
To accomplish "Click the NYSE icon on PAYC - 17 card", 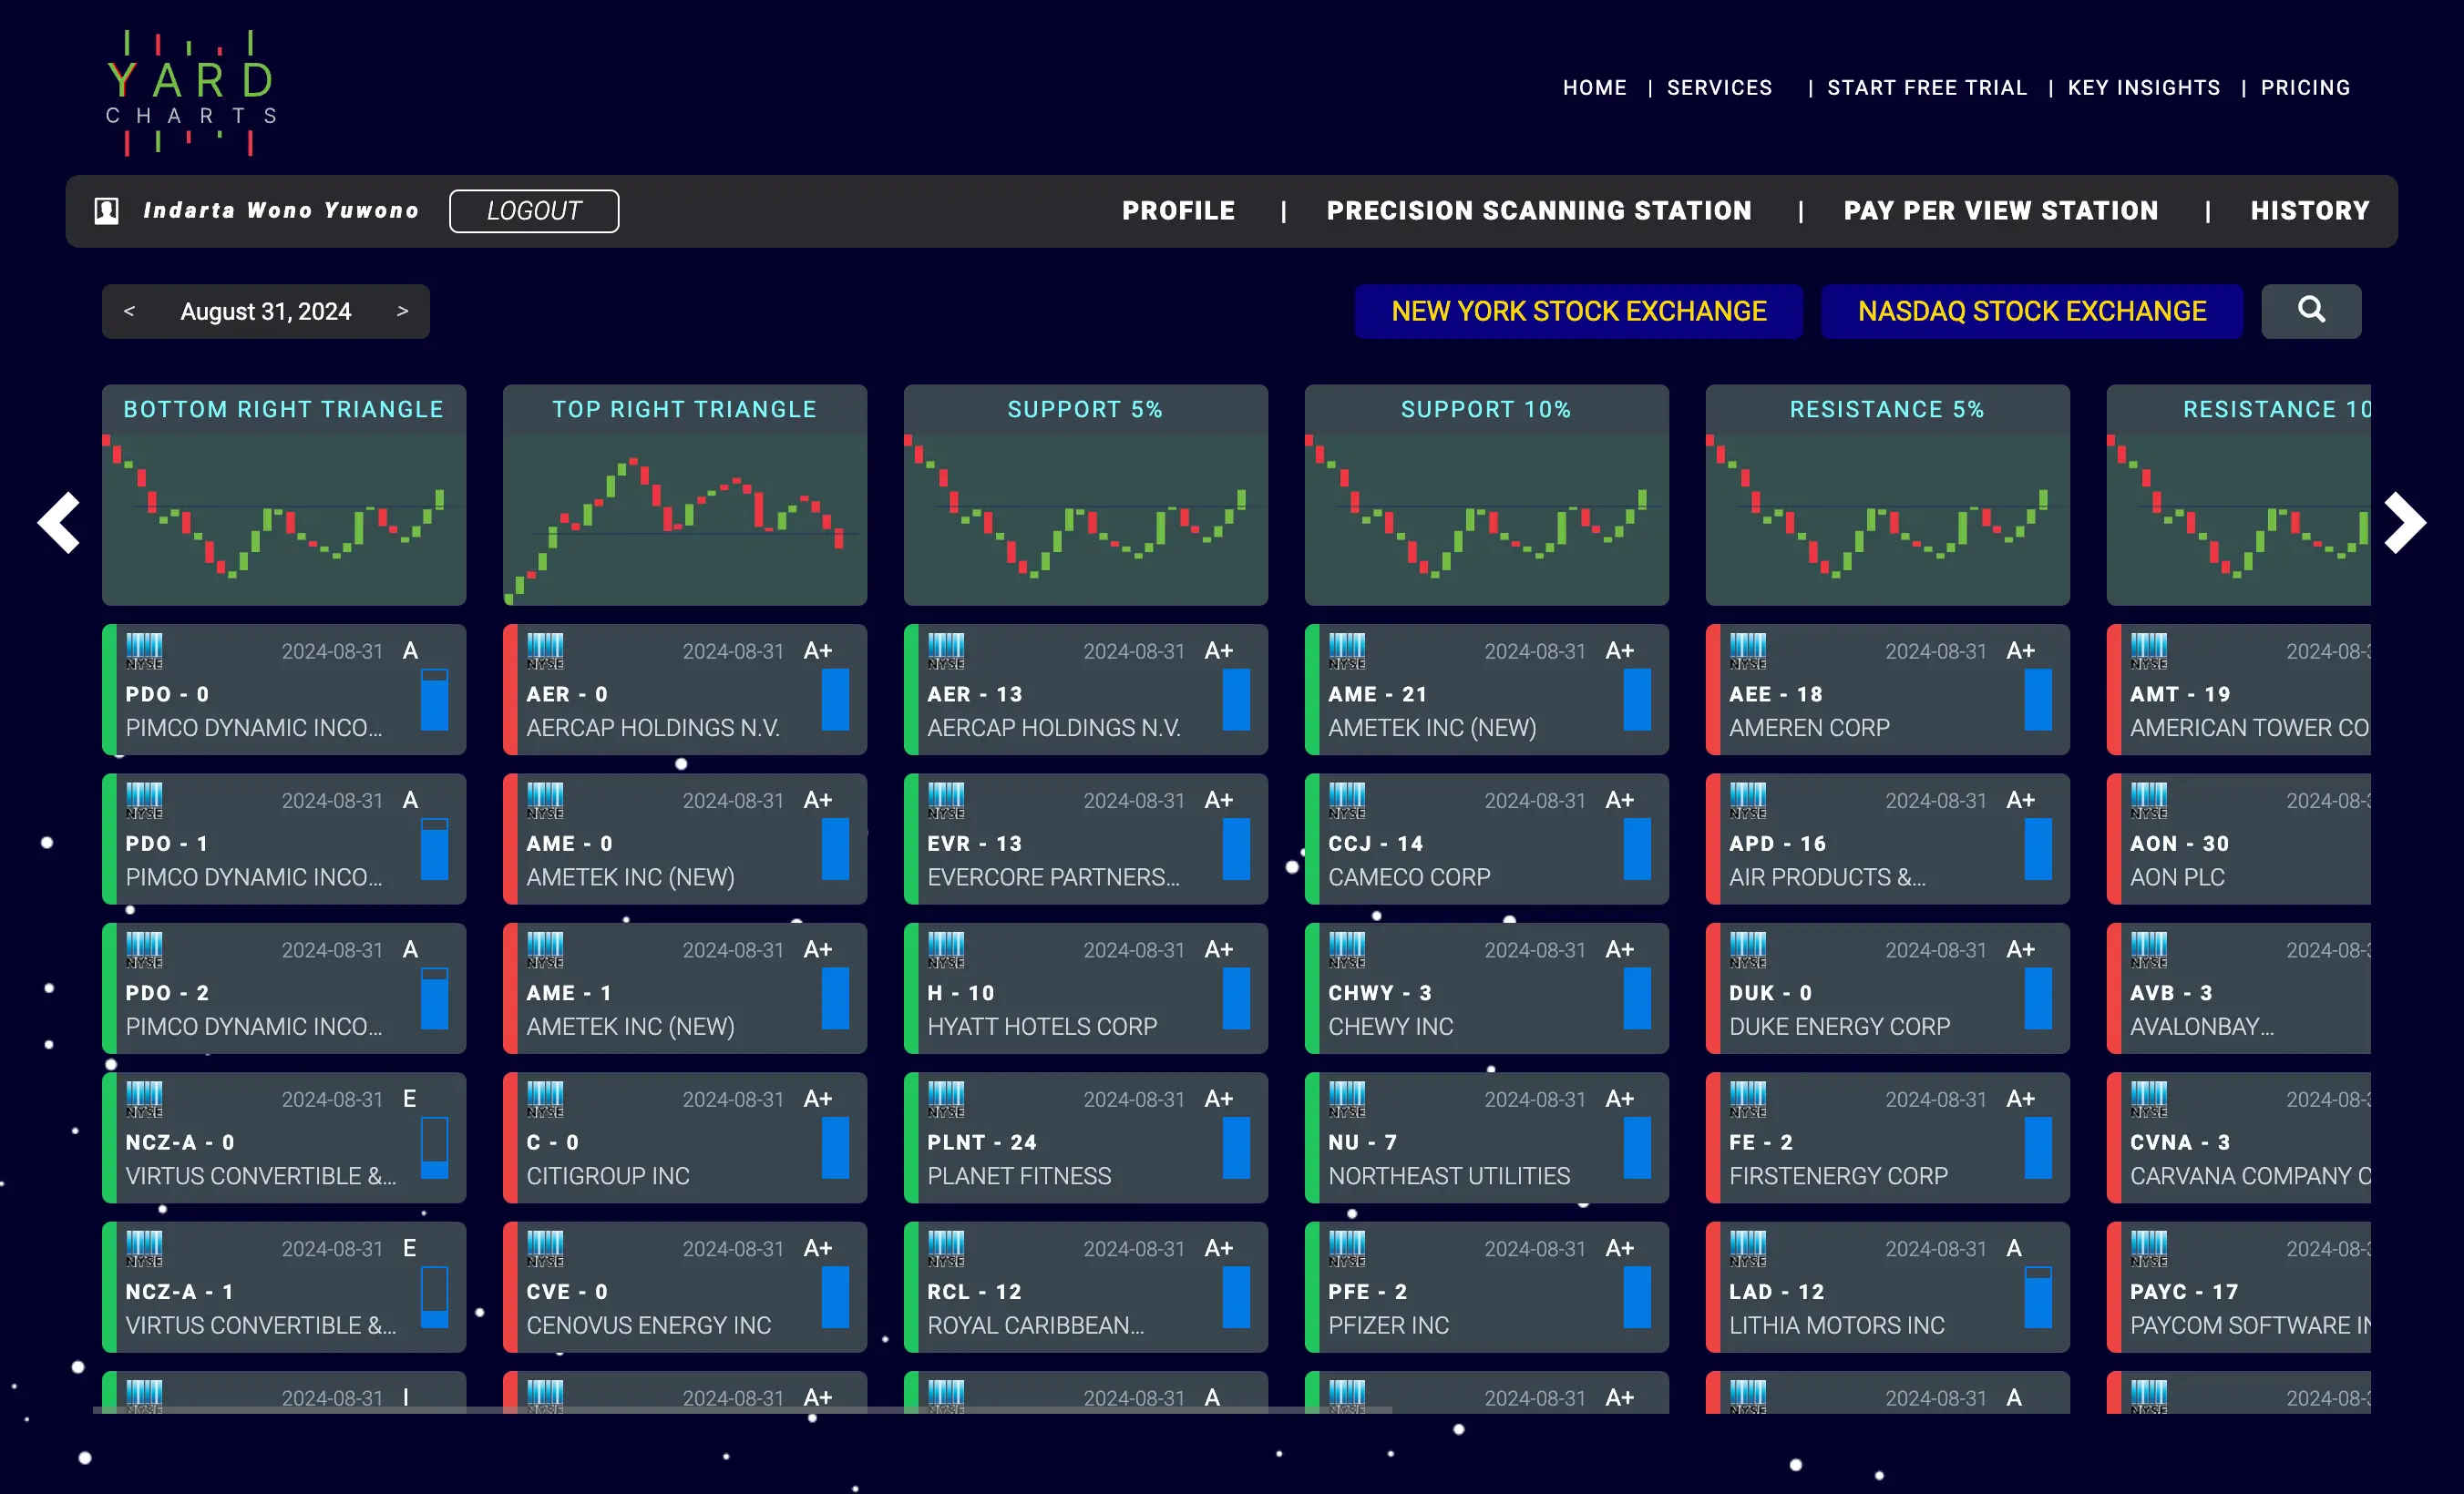I will [2149, 1248].
